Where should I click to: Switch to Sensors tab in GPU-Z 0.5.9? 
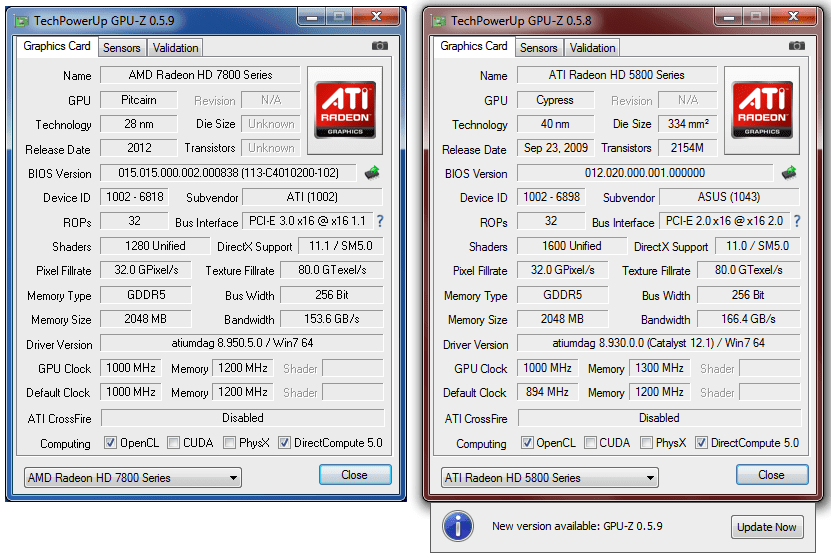pyautogui.click(x=121, y=48)
